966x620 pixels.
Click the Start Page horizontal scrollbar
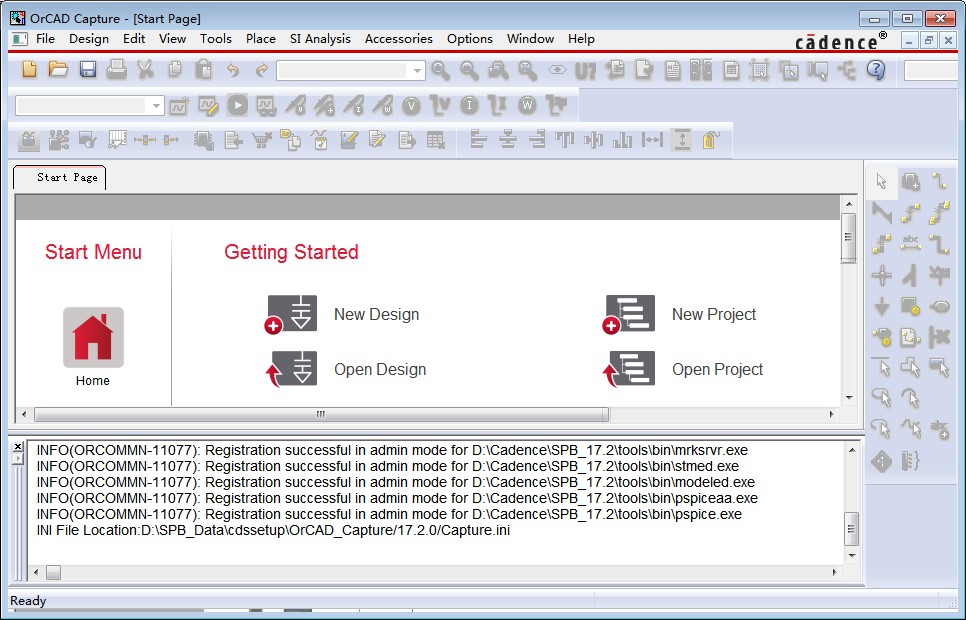pos(320,414)
